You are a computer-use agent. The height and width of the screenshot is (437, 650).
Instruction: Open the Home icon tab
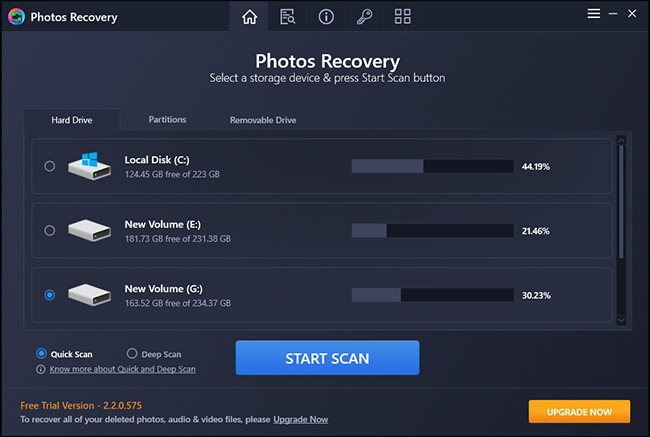coord(250,16)
